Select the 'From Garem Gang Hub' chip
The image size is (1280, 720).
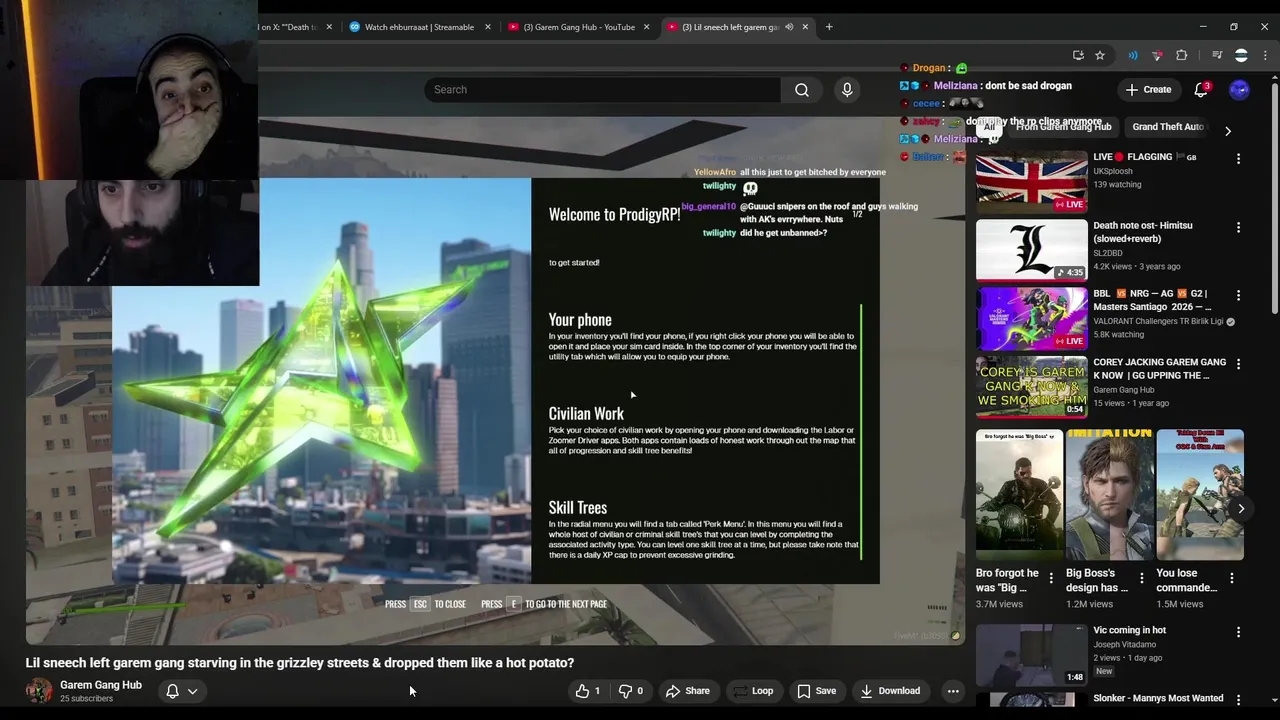(1063, 127)
